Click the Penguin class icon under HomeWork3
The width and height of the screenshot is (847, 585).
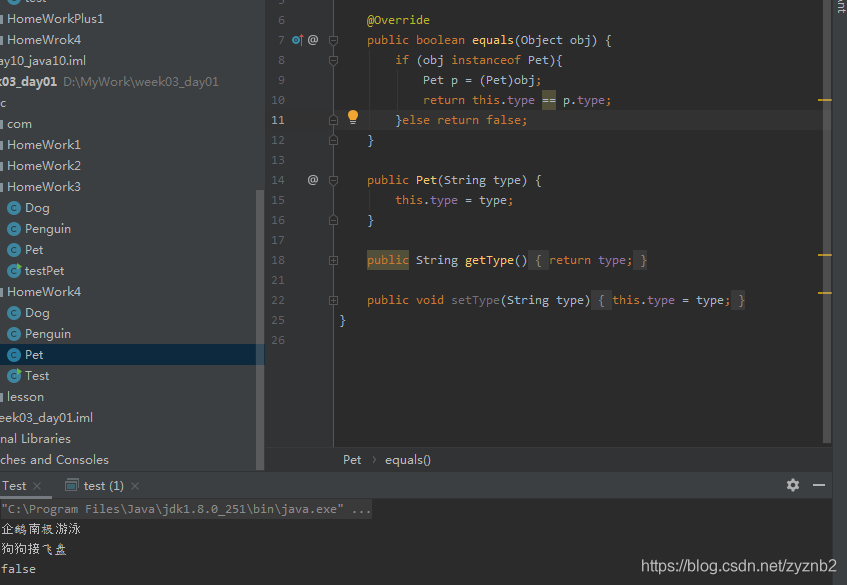(x=14, y=229)
